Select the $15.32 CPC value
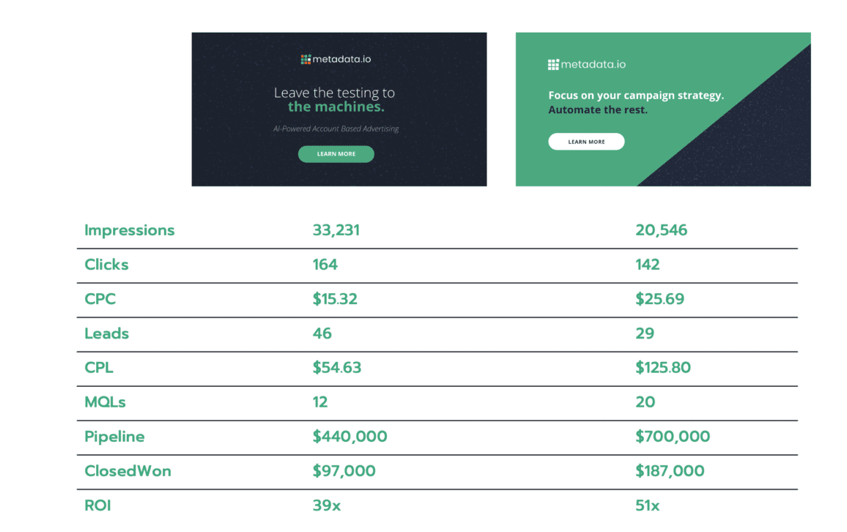Screen dimensions: 847x532 334,299
